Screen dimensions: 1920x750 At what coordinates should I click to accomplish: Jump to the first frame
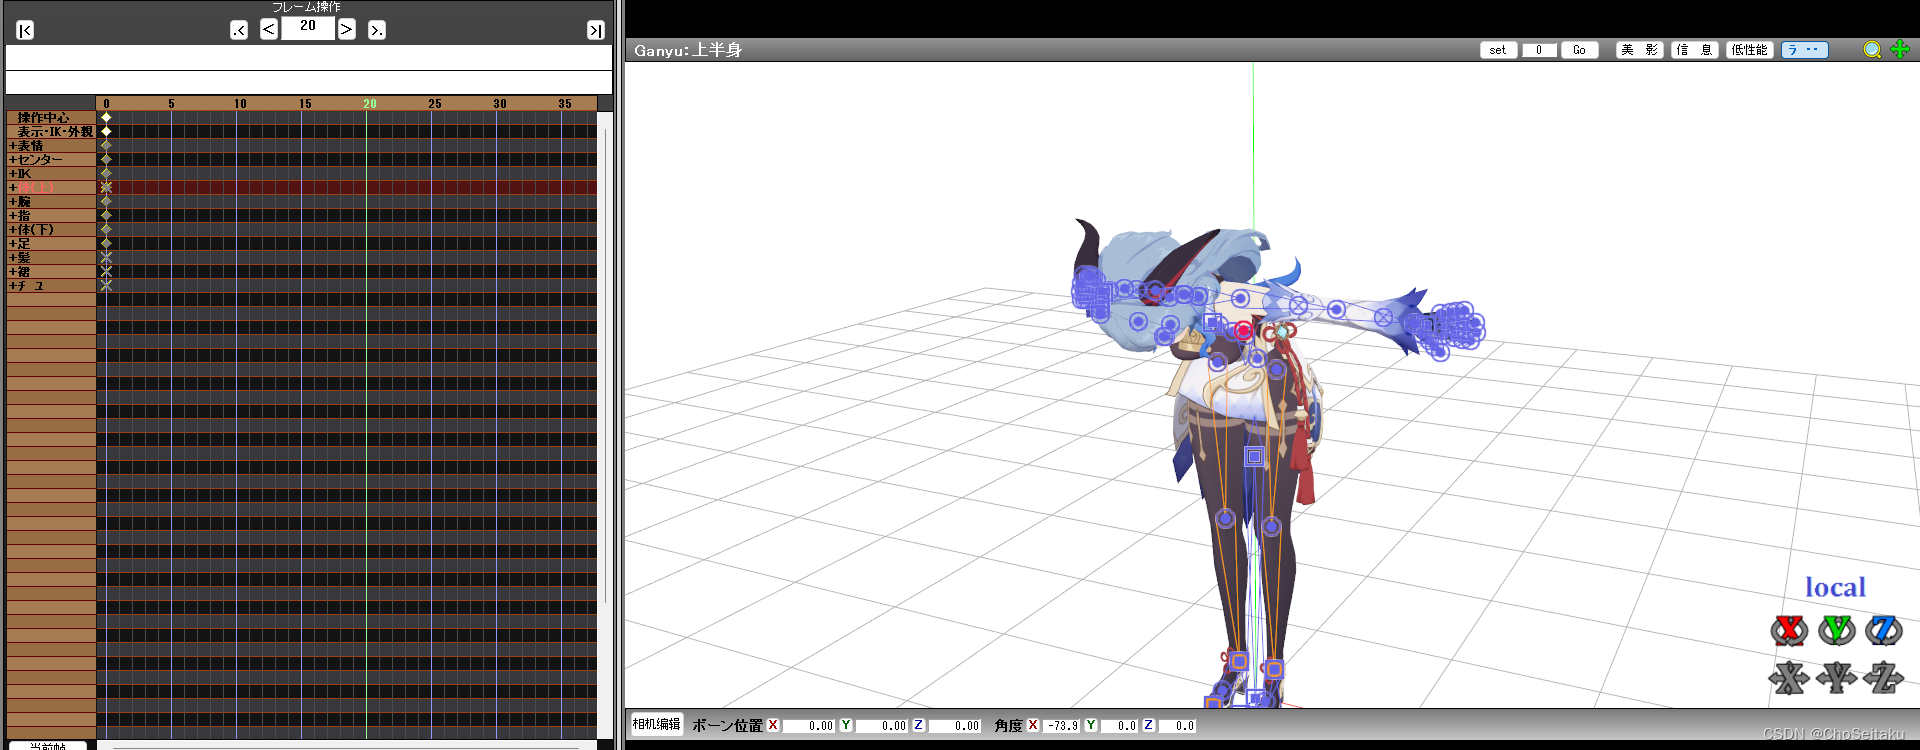[x=25, y=30]
